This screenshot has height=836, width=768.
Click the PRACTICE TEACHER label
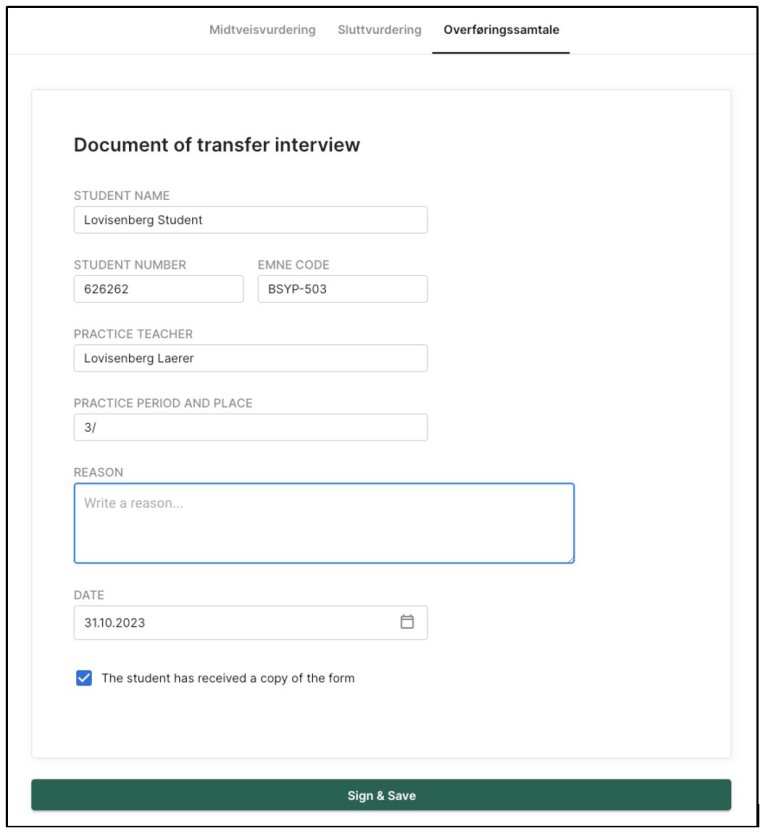click(133, 334)
